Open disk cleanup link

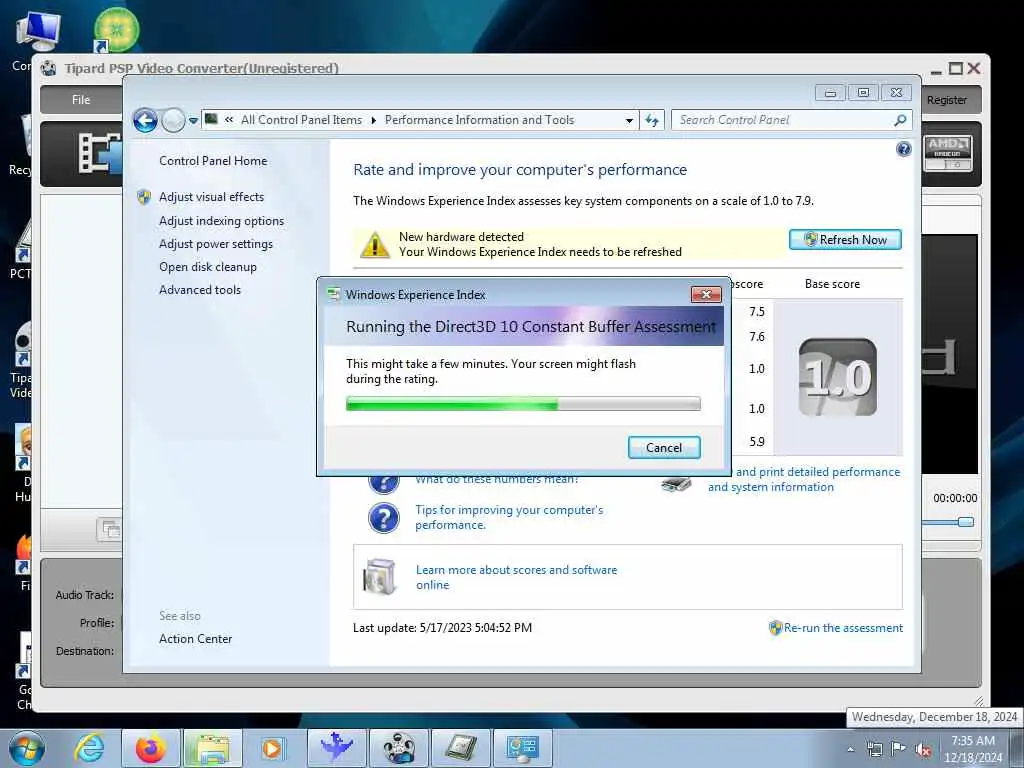pyautogui.click(x=208, y=266)
